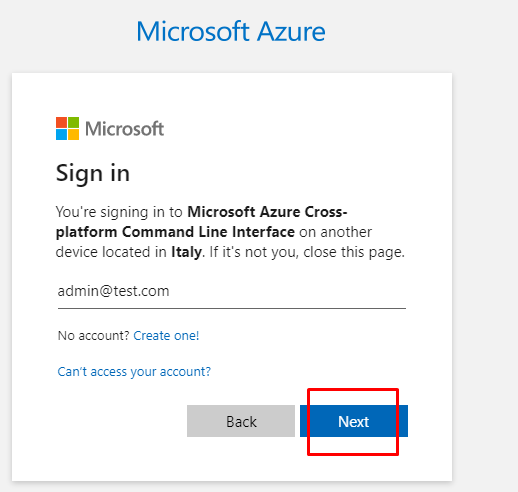Screen dimensions: 518x492
Task: Click the blue square of the Microsoft logo
Action: [x=61, y=134]
